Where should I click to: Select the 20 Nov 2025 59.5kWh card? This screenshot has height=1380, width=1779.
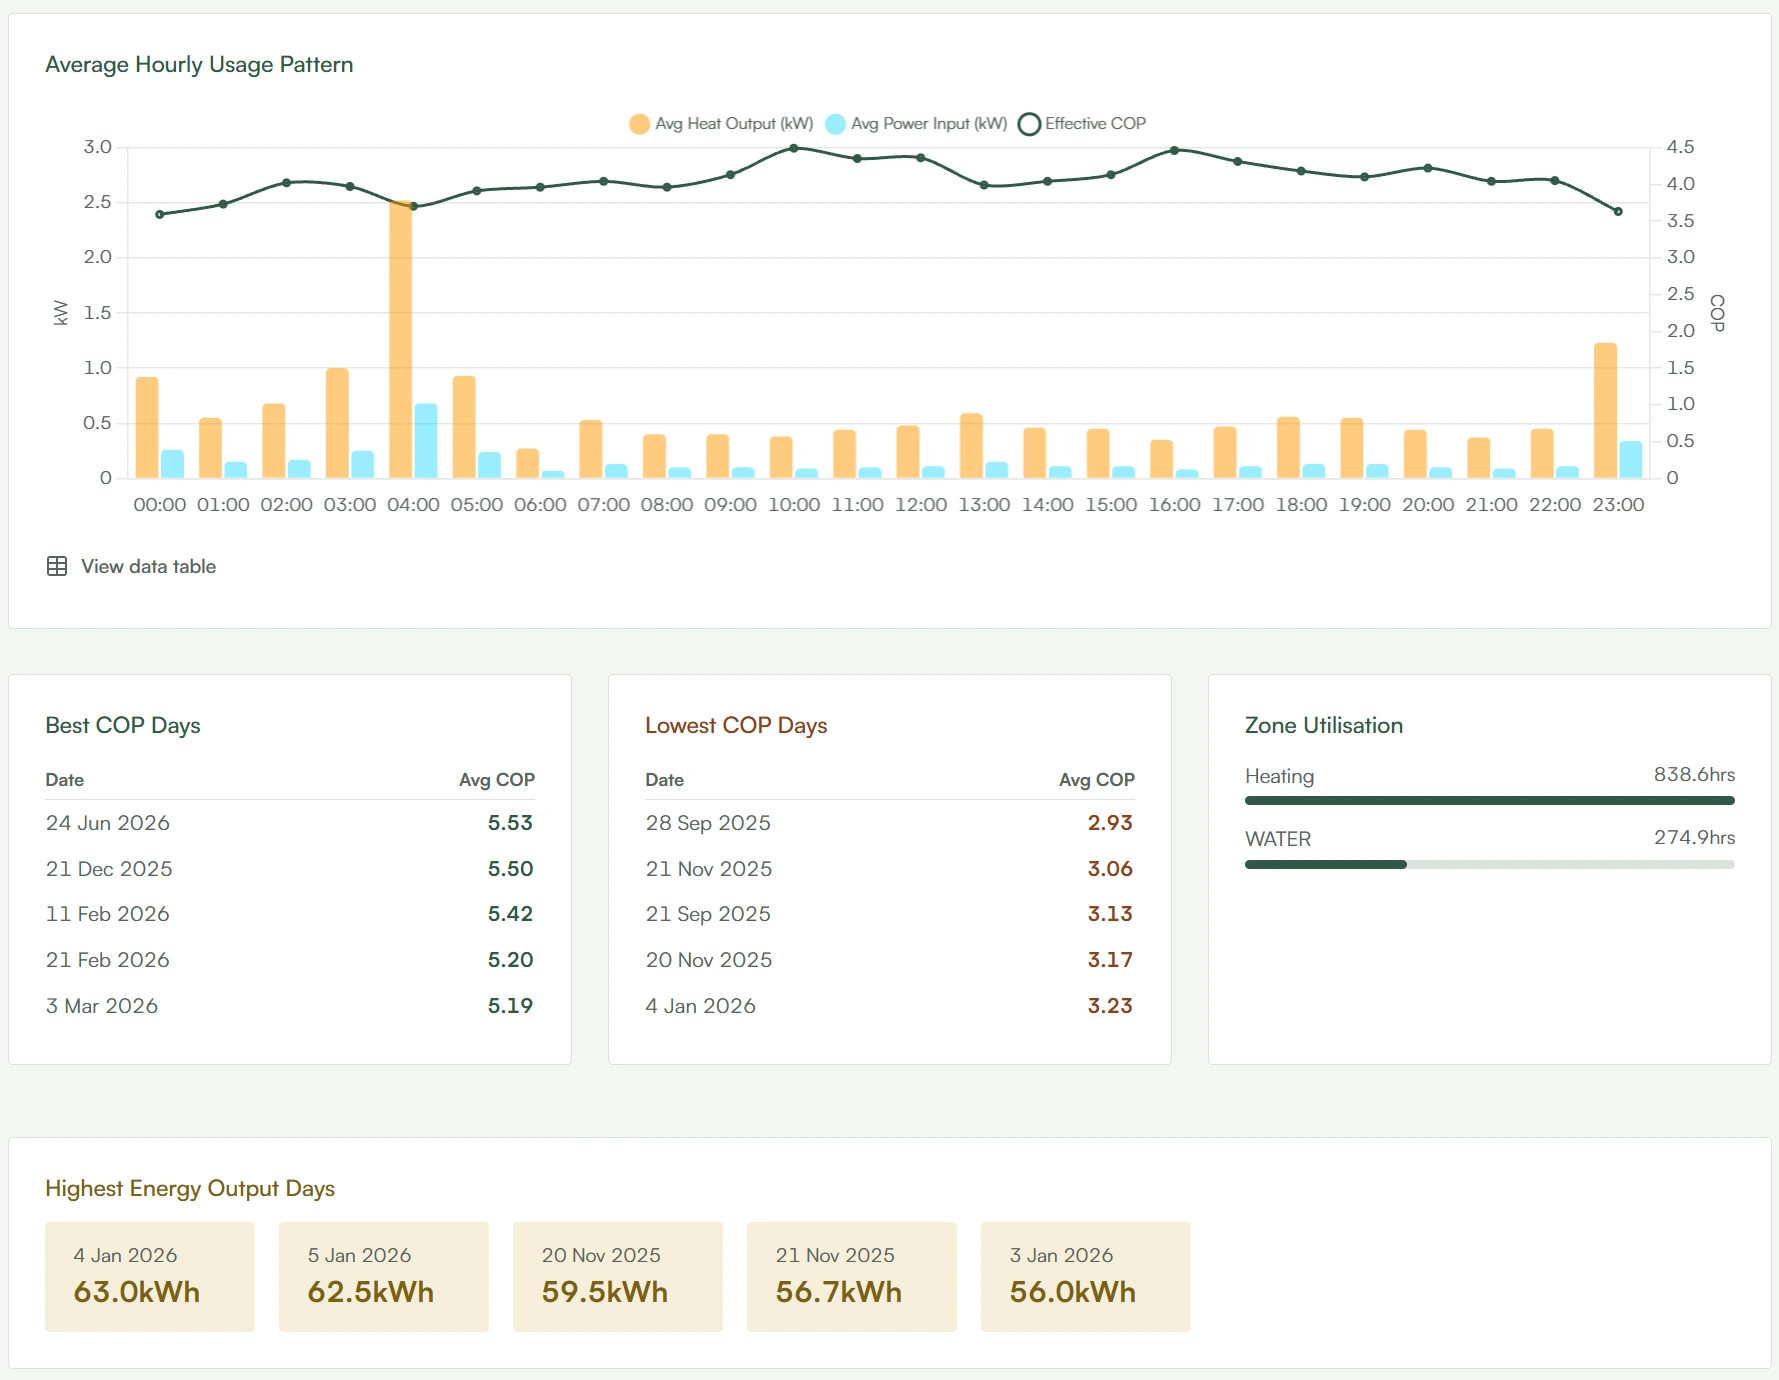pyautogui.click(x=618, y=1277)
